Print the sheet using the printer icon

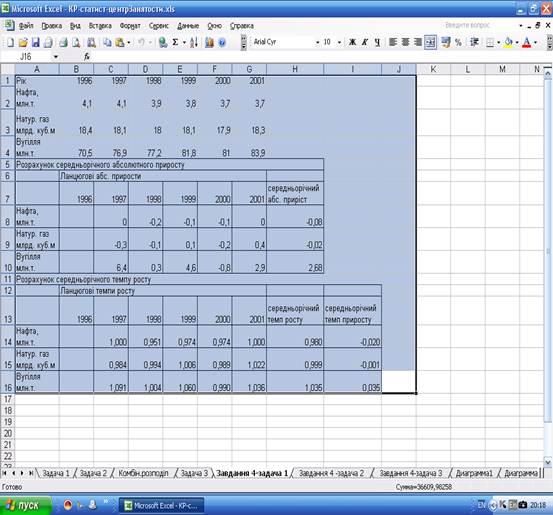click(x=63, y=42)
